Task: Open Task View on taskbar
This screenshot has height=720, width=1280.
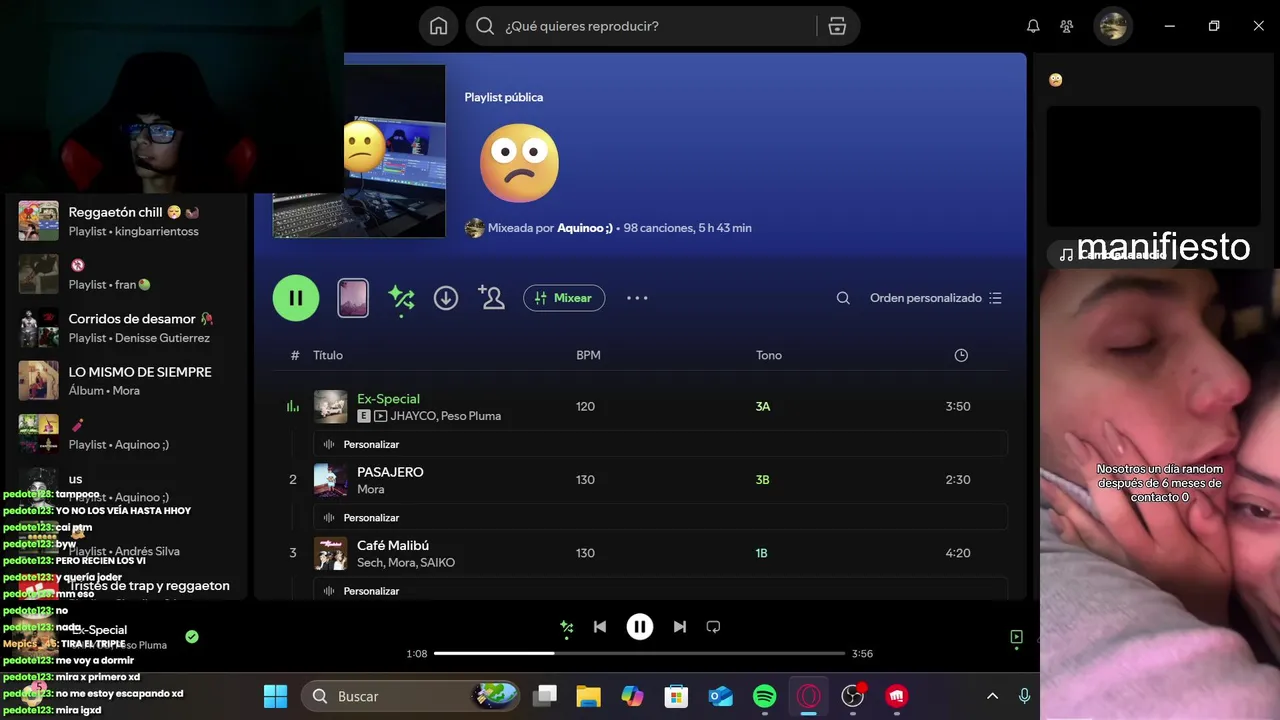Action: point(544,696)
